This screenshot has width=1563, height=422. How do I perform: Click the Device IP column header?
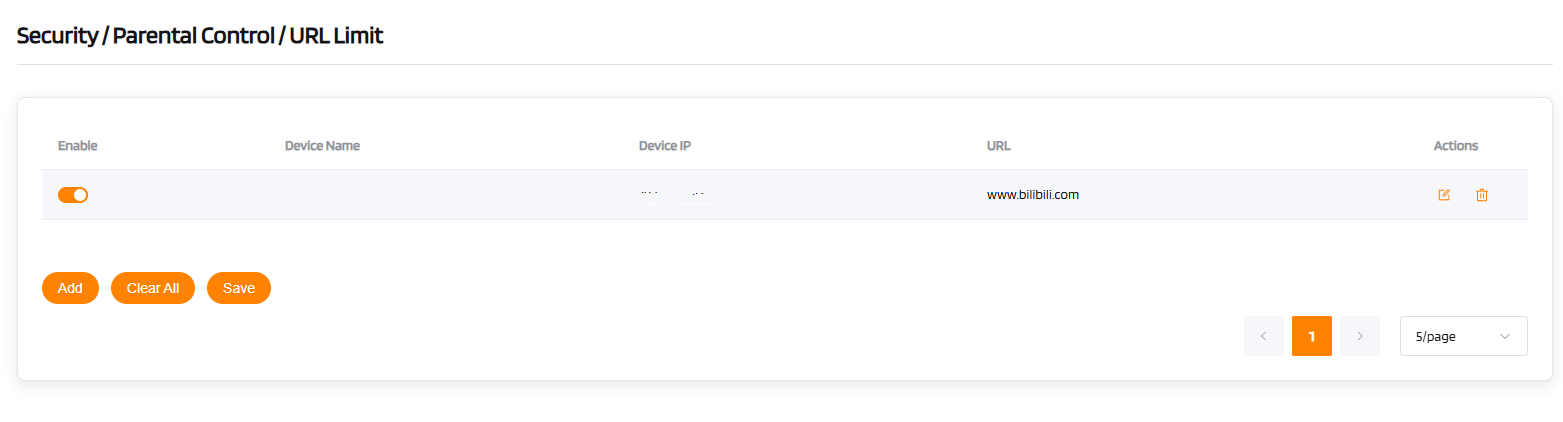(665, 146)
